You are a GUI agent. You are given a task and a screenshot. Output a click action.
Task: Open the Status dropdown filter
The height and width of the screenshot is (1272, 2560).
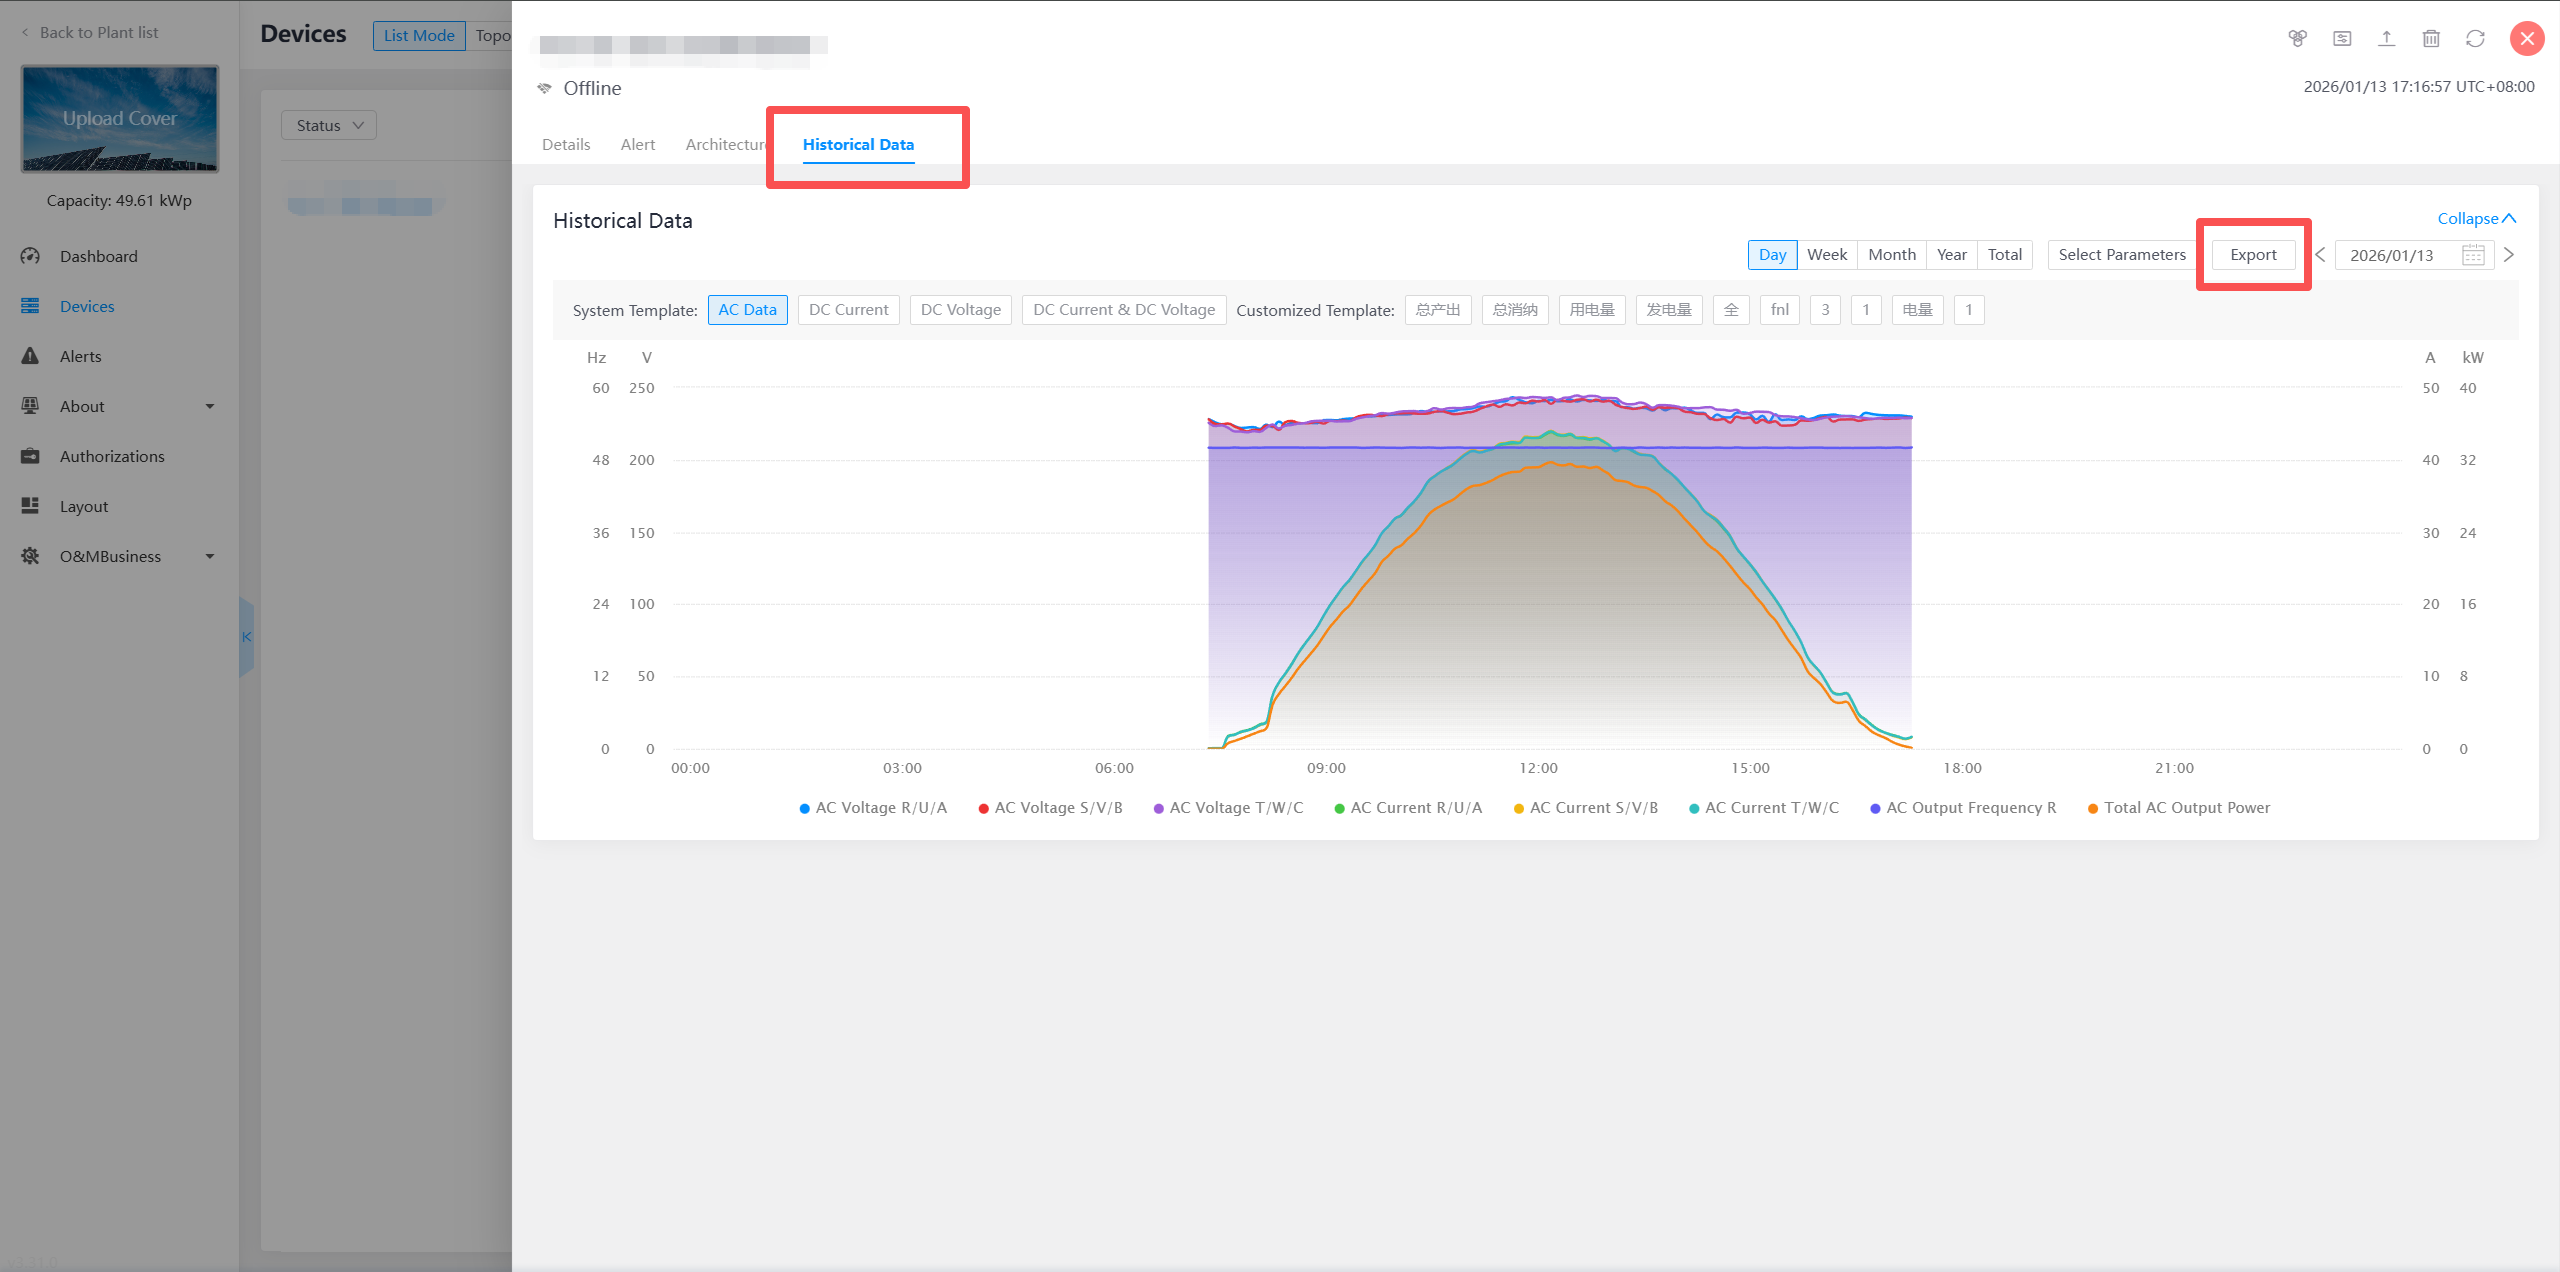click(x=329, y=125)
